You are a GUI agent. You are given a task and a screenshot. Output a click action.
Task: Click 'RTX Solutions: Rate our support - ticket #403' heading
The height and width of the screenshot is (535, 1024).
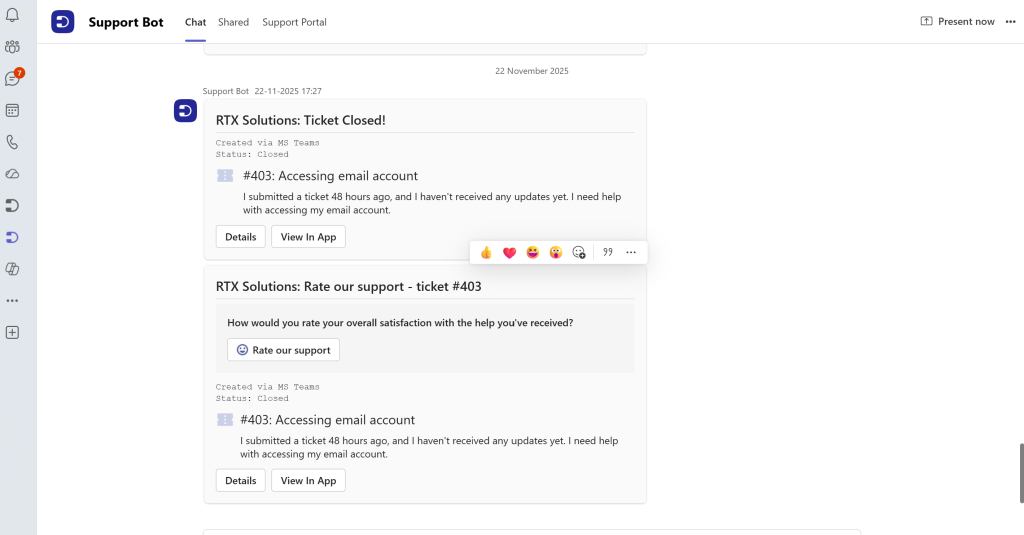point(349,286)
